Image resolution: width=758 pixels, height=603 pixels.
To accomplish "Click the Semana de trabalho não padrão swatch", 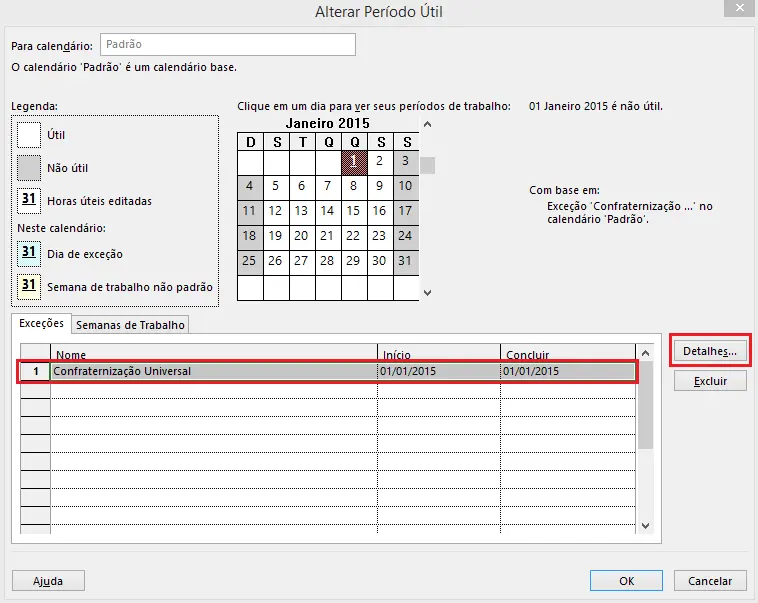I will click(x=29, y=287).
